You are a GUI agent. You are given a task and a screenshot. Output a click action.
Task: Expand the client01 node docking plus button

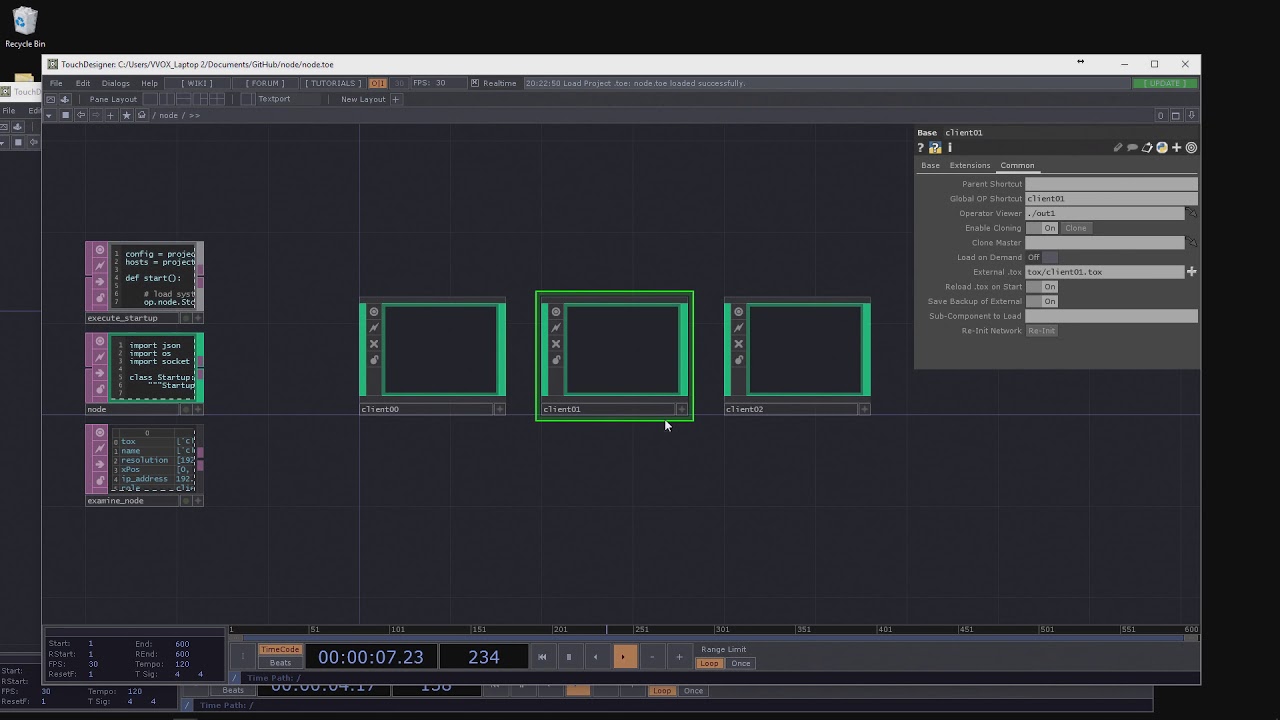point(682,409)
